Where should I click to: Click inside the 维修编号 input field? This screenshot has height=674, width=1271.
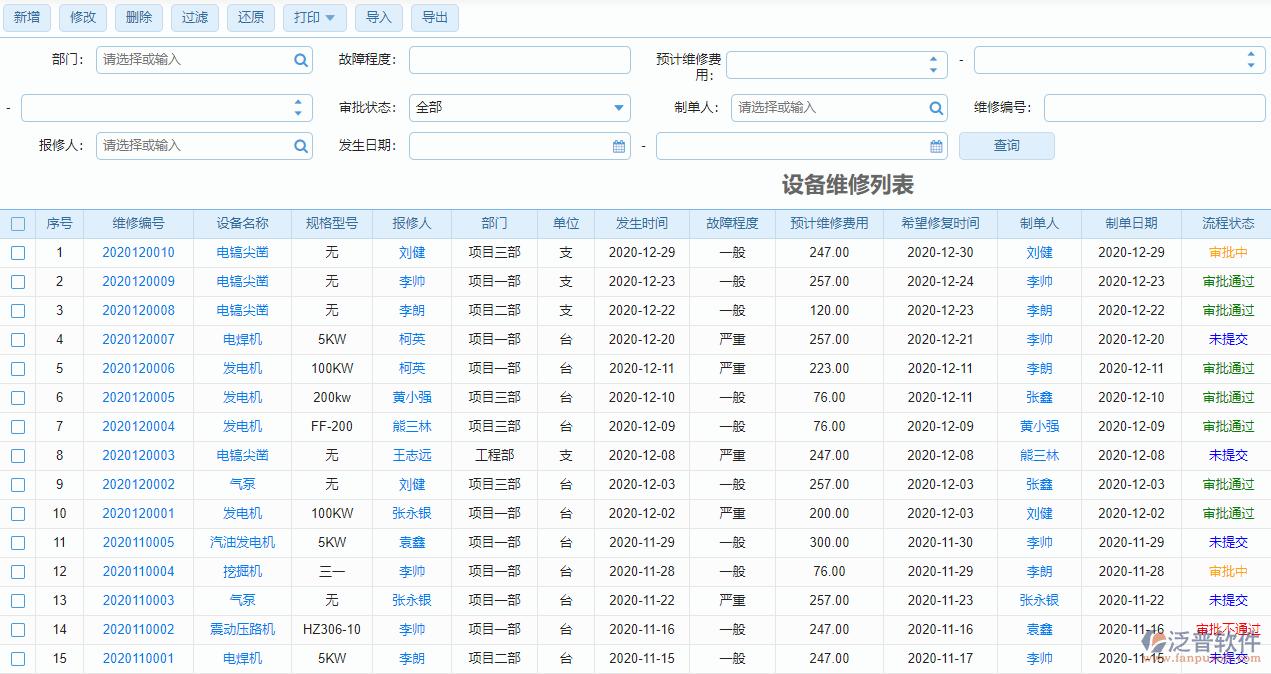click(x=1154, y=108)
